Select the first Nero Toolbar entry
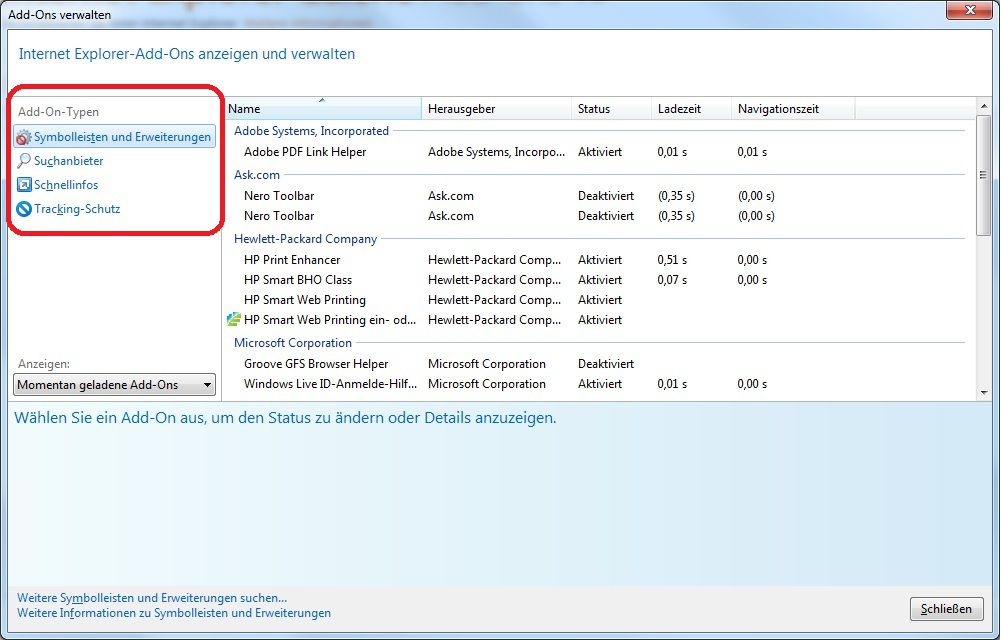 point(279,196)
